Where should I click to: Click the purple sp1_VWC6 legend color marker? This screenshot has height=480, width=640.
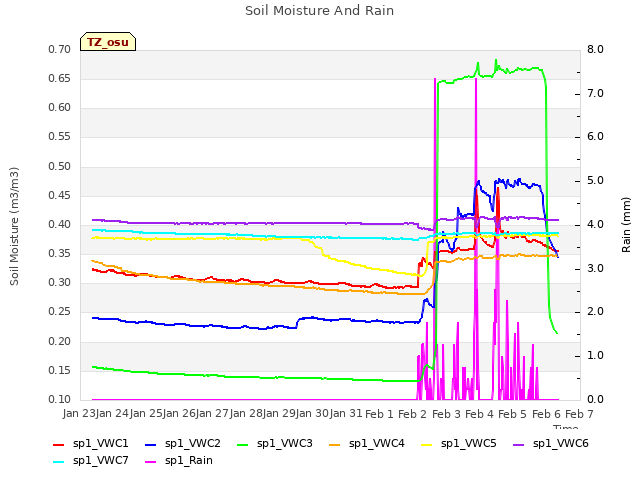pos(519,445)
